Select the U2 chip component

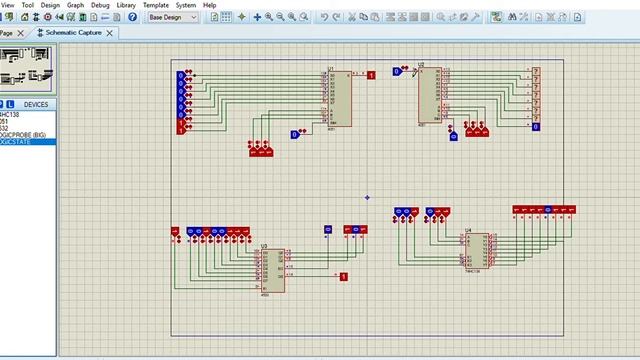coord(430,95)
